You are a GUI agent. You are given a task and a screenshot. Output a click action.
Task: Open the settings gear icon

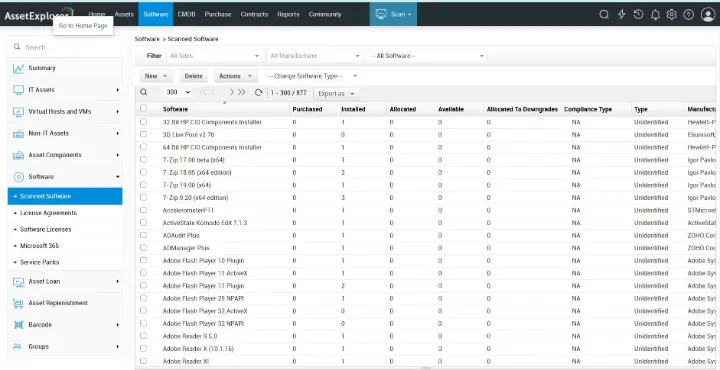point(672,14)
